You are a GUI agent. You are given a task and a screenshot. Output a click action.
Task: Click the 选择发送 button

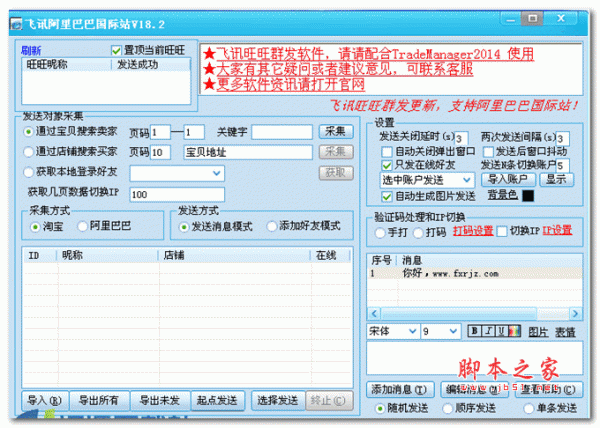click(278, 400)
